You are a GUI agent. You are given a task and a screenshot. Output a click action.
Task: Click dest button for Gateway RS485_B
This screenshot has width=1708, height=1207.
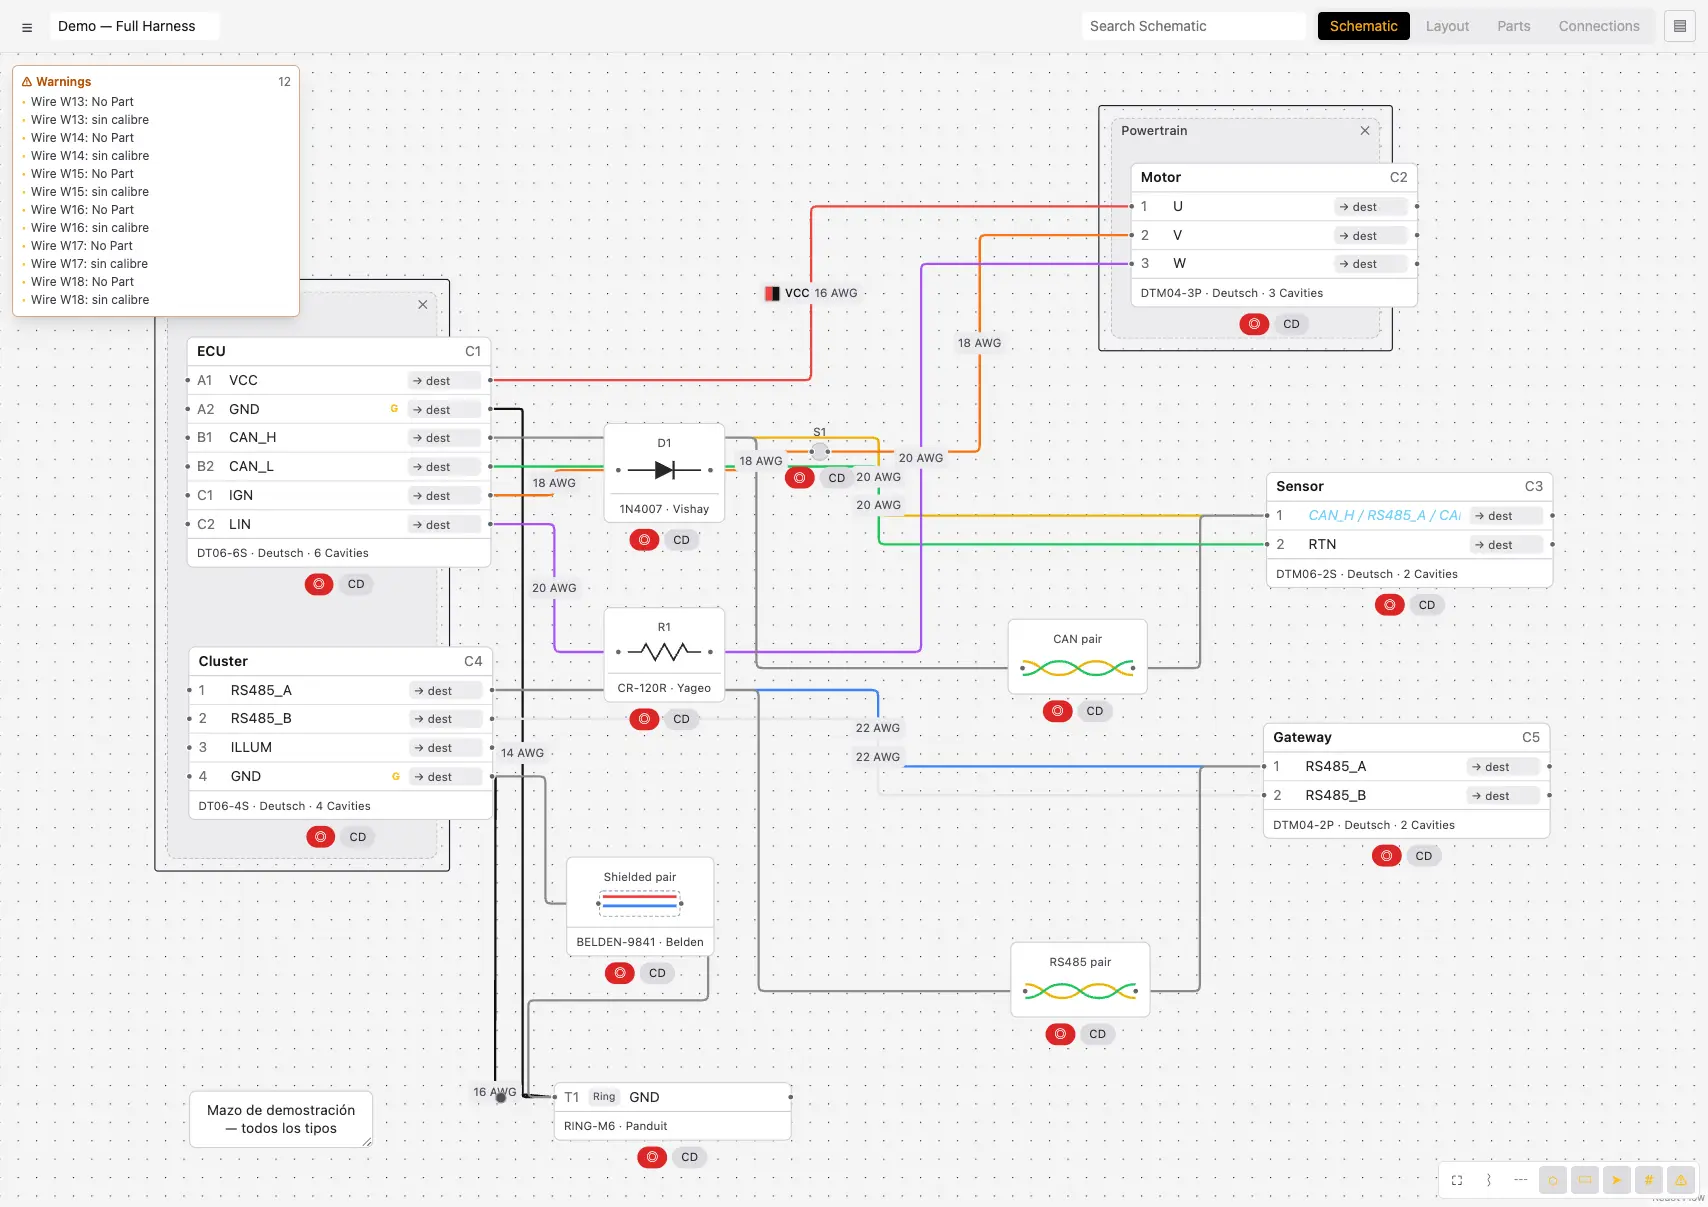click(1503, 796)
